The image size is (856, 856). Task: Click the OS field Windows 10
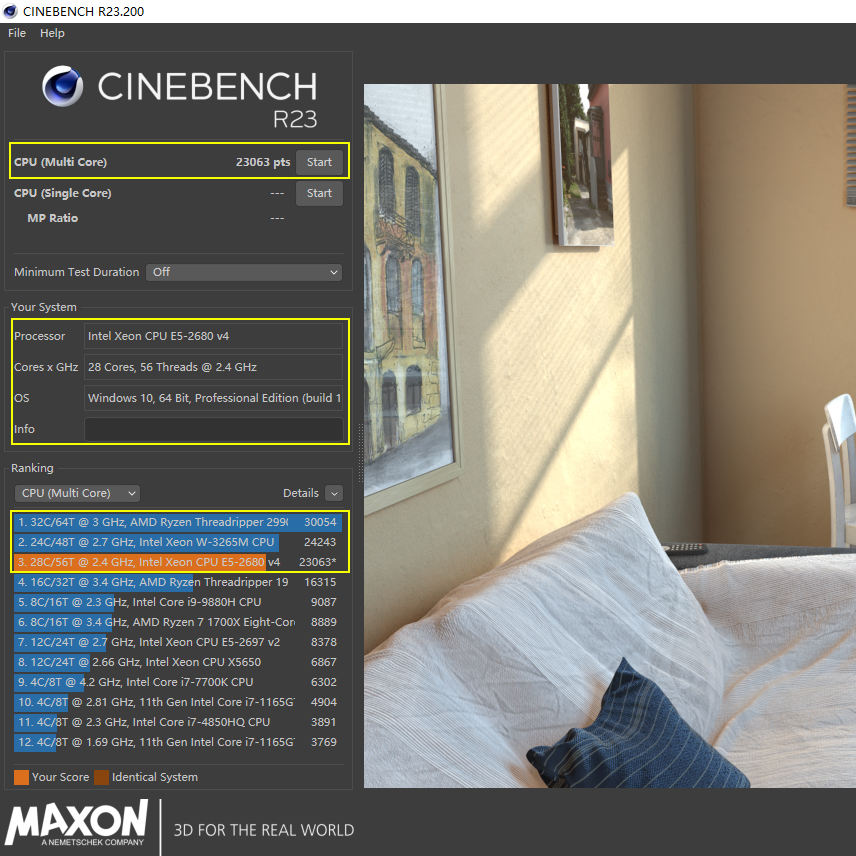click(x=213, y=398)
